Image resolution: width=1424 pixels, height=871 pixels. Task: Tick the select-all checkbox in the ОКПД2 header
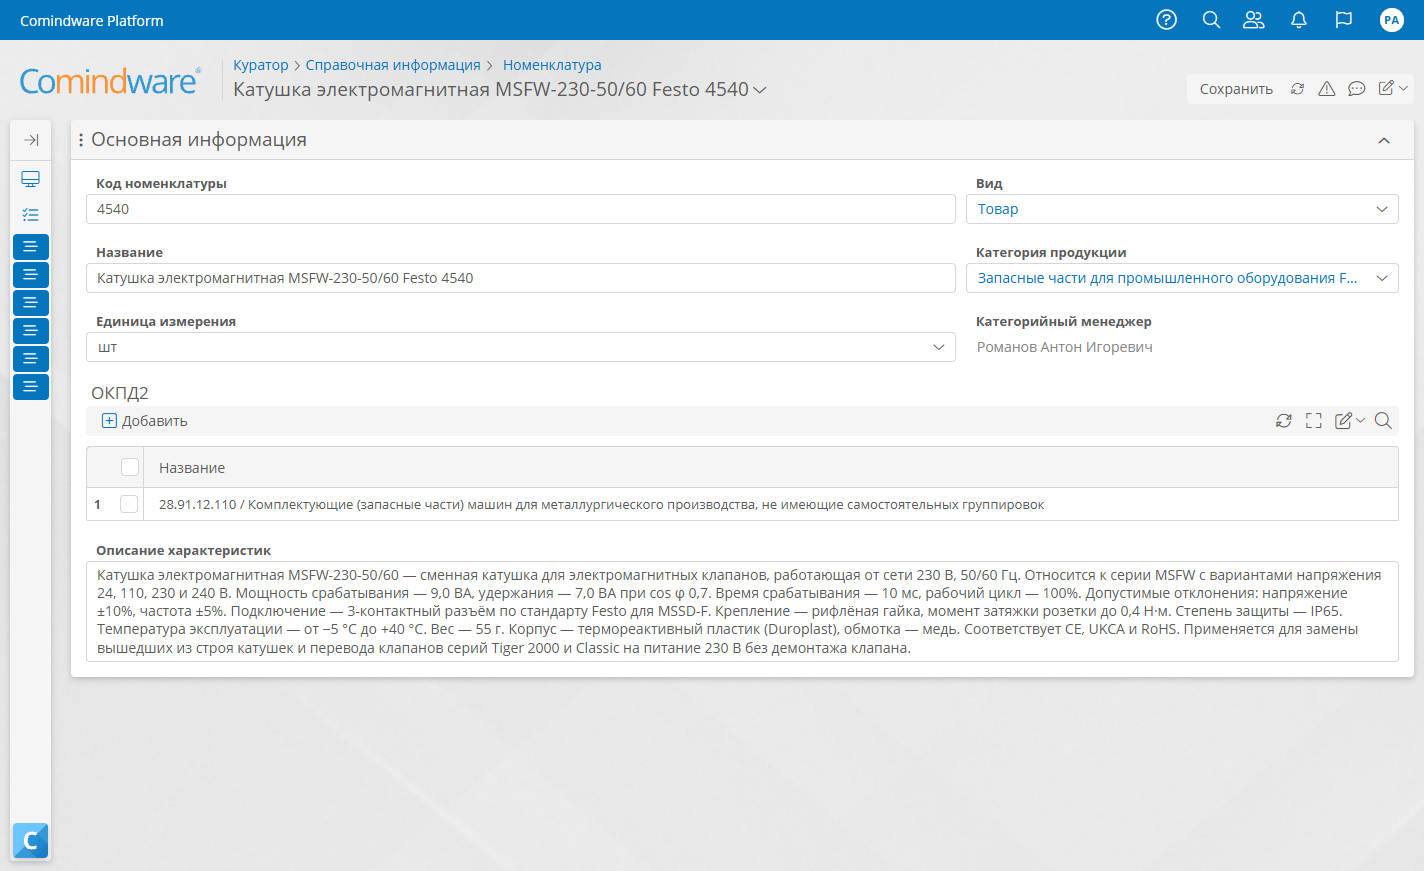(x=130, y=467)
